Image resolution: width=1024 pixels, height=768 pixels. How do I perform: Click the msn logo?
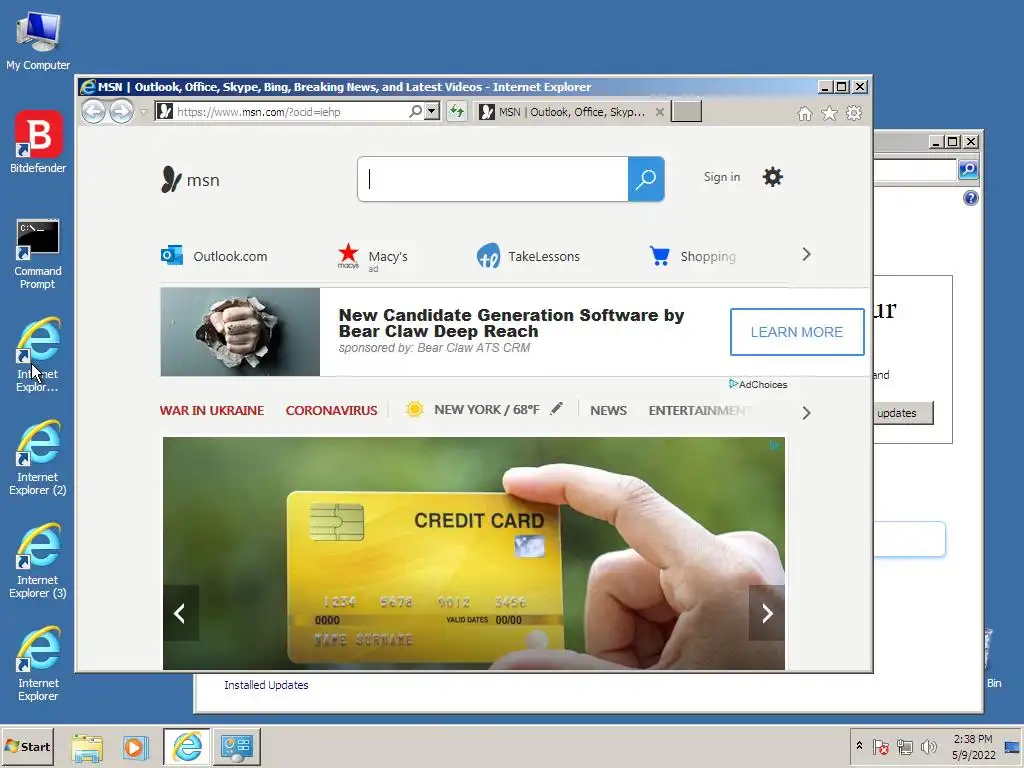click(190, 180)
